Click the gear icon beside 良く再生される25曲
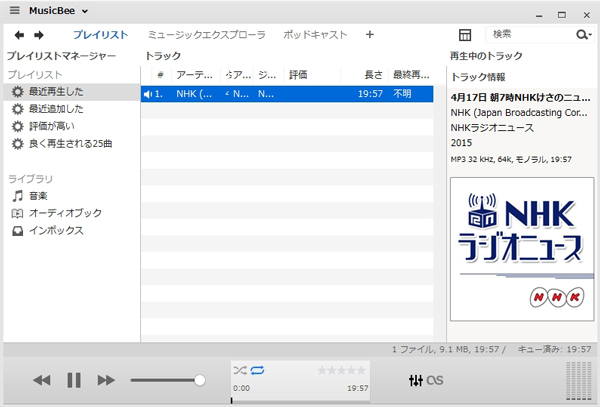This screenshot has width=600, height=407. coord(17,144)
